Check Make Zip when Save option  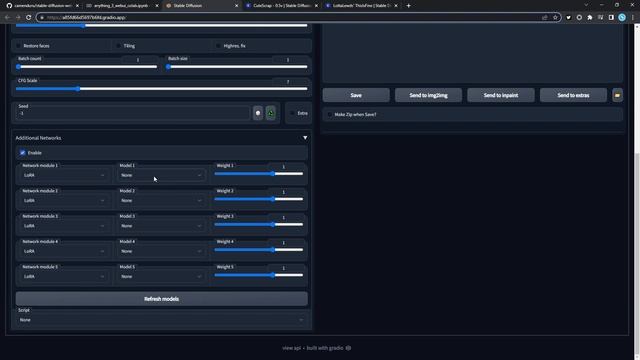pos(330,115)
